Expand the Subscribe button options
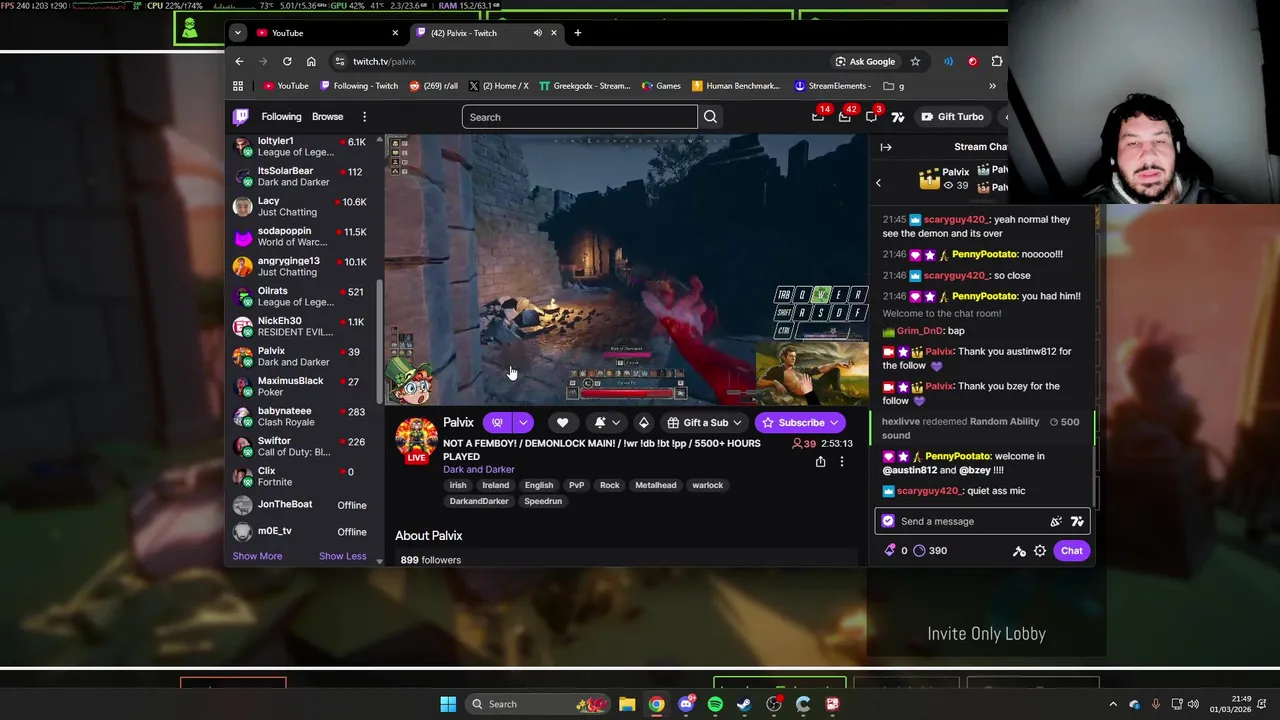The image size is (1280, 720). (833, 423)
